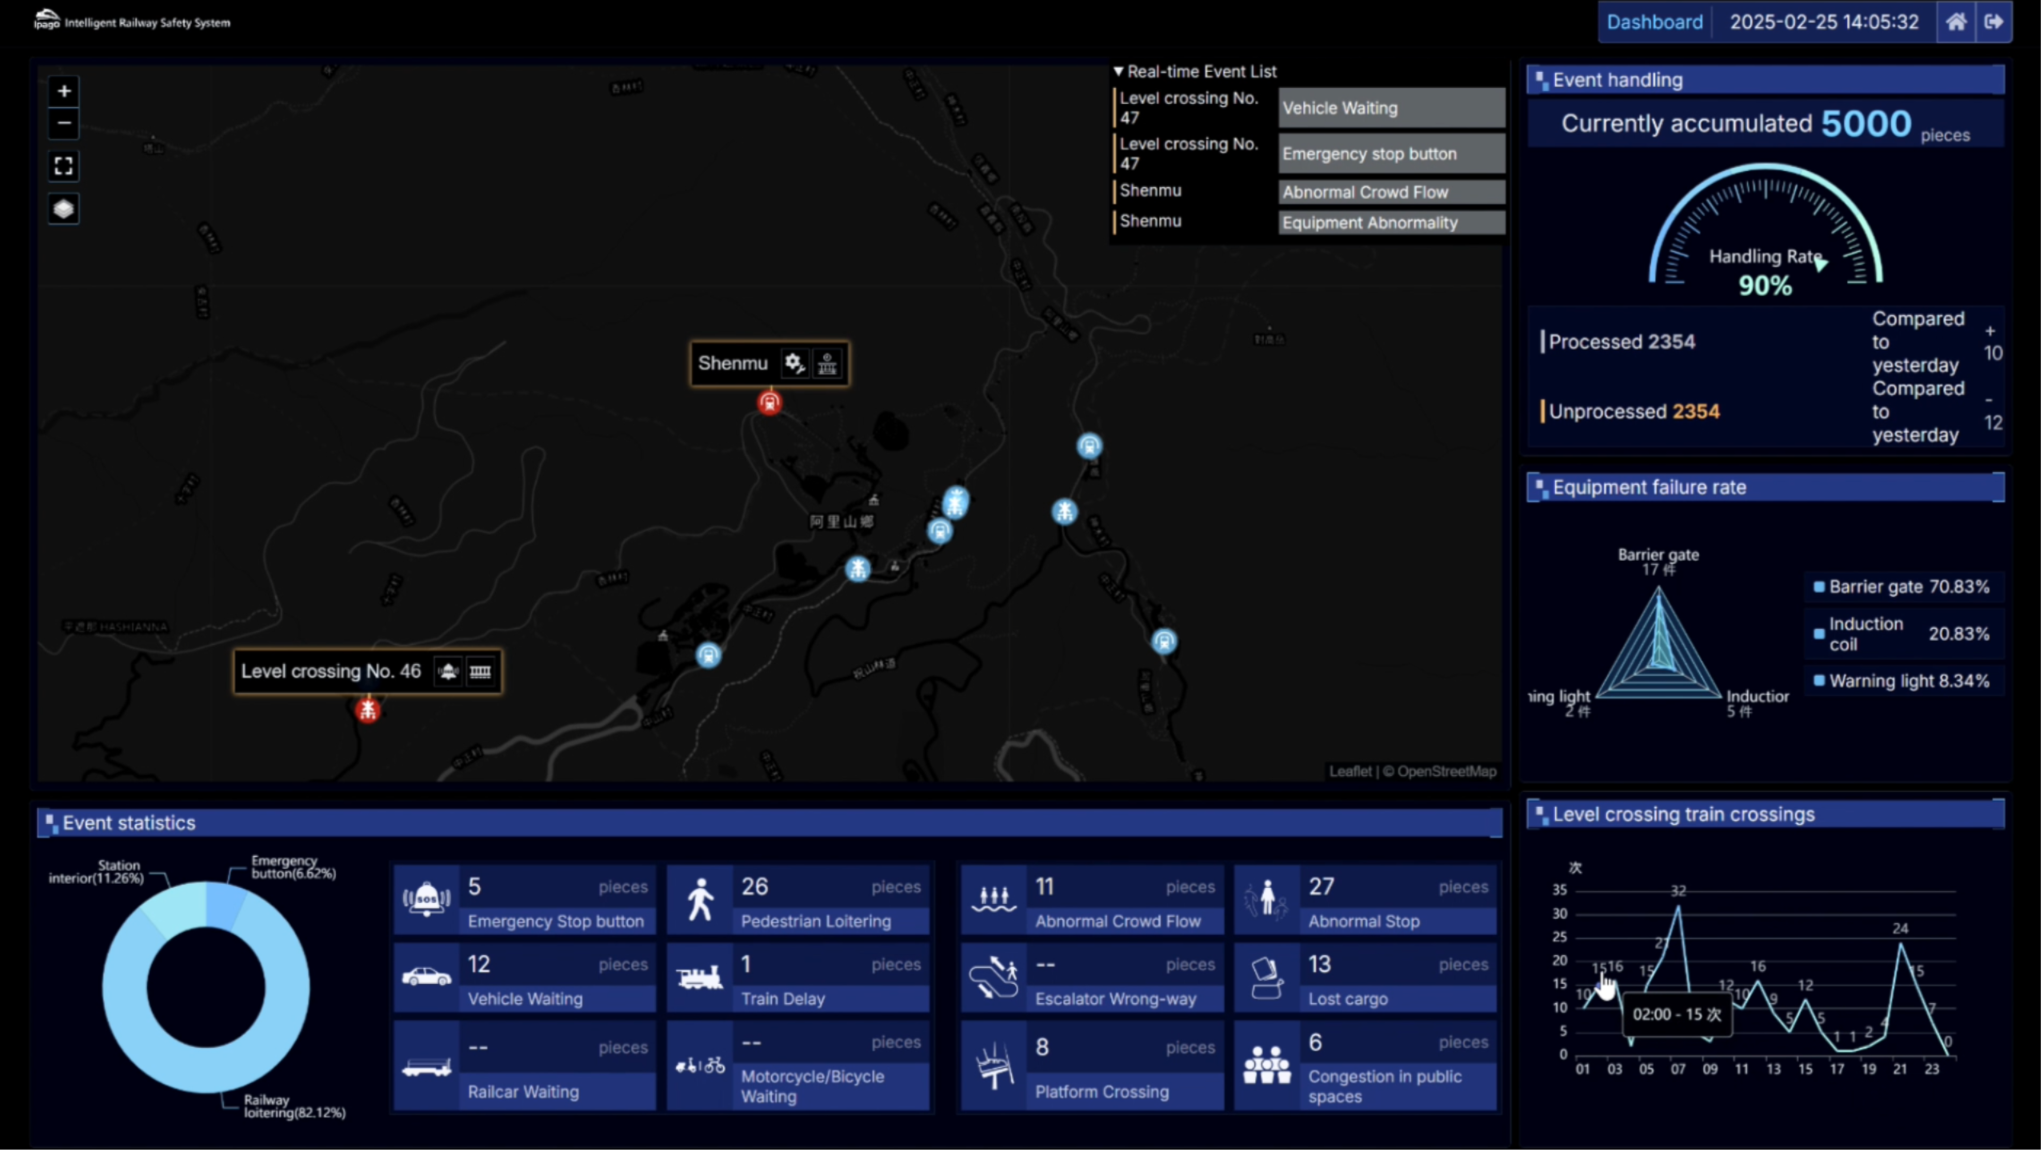
Task: Toggle fullscreen map view
Action: point(64,166)
